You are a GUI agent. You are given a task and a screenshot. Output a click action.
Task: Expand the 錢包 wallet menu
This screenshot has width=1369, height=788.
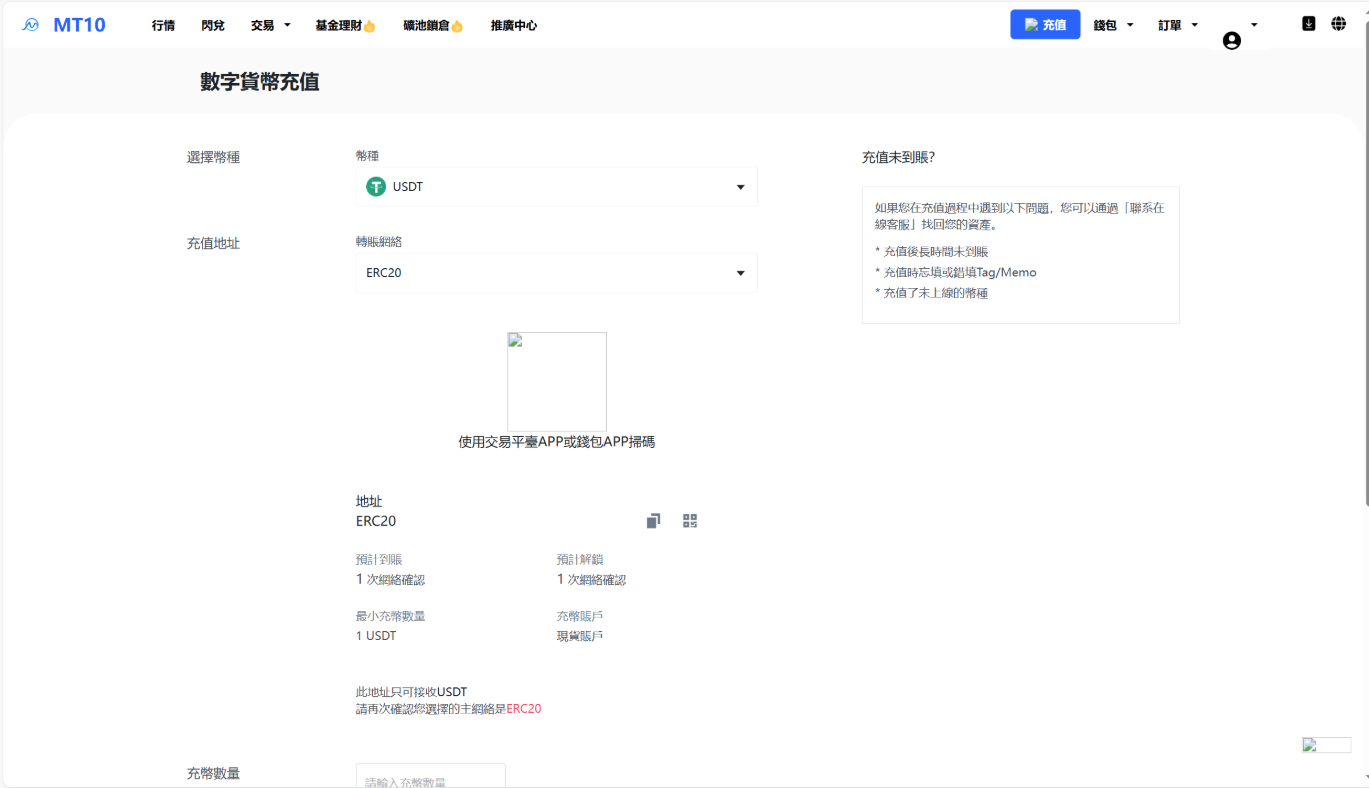tap(1113, 25)
